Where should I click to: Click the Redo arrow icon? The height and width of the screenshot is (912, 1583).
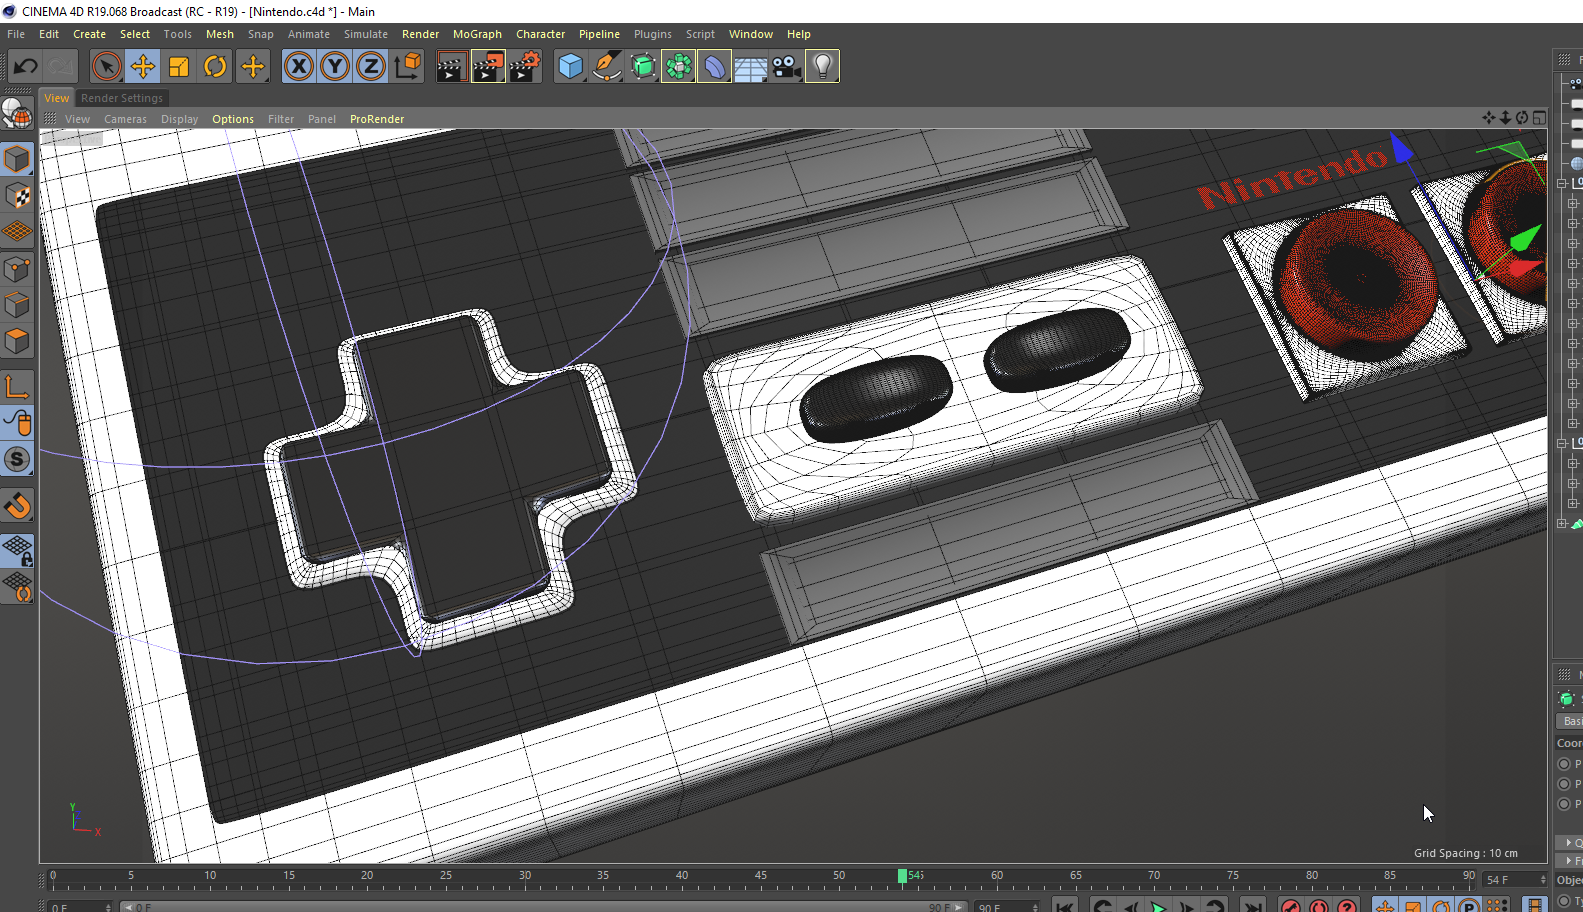(61, 67)
